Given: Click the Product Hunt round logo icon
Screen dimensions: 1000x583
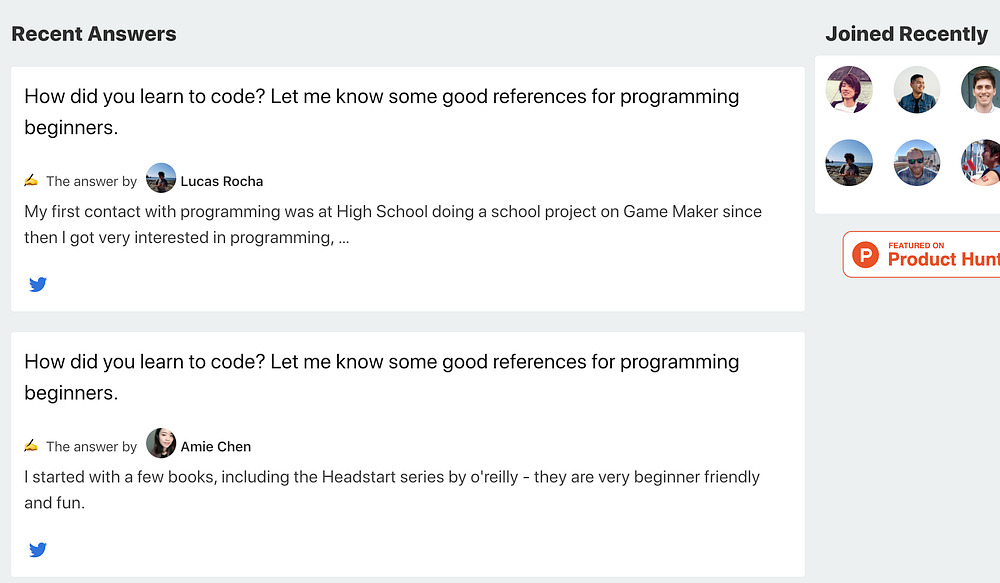Looking at the screenshot, I should point(865,255).
